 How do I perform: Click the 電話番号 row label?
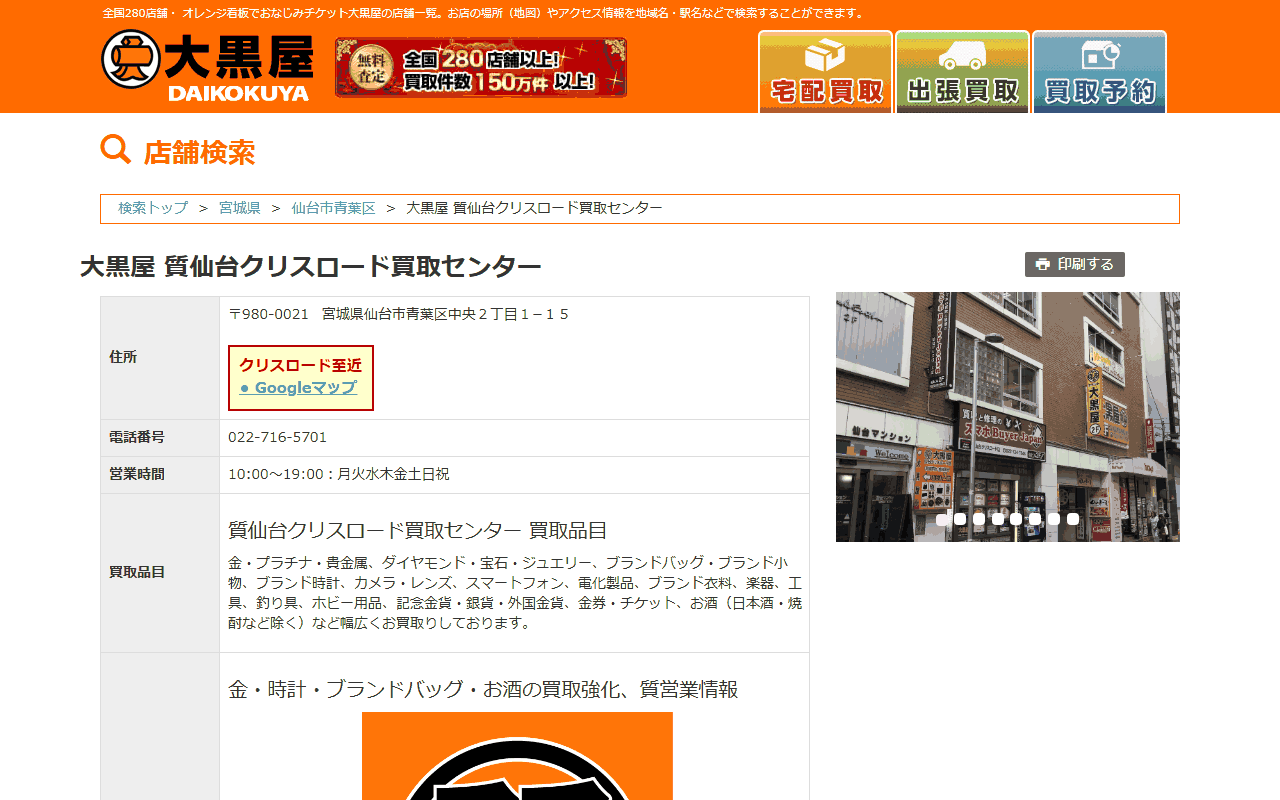point(137,437)
